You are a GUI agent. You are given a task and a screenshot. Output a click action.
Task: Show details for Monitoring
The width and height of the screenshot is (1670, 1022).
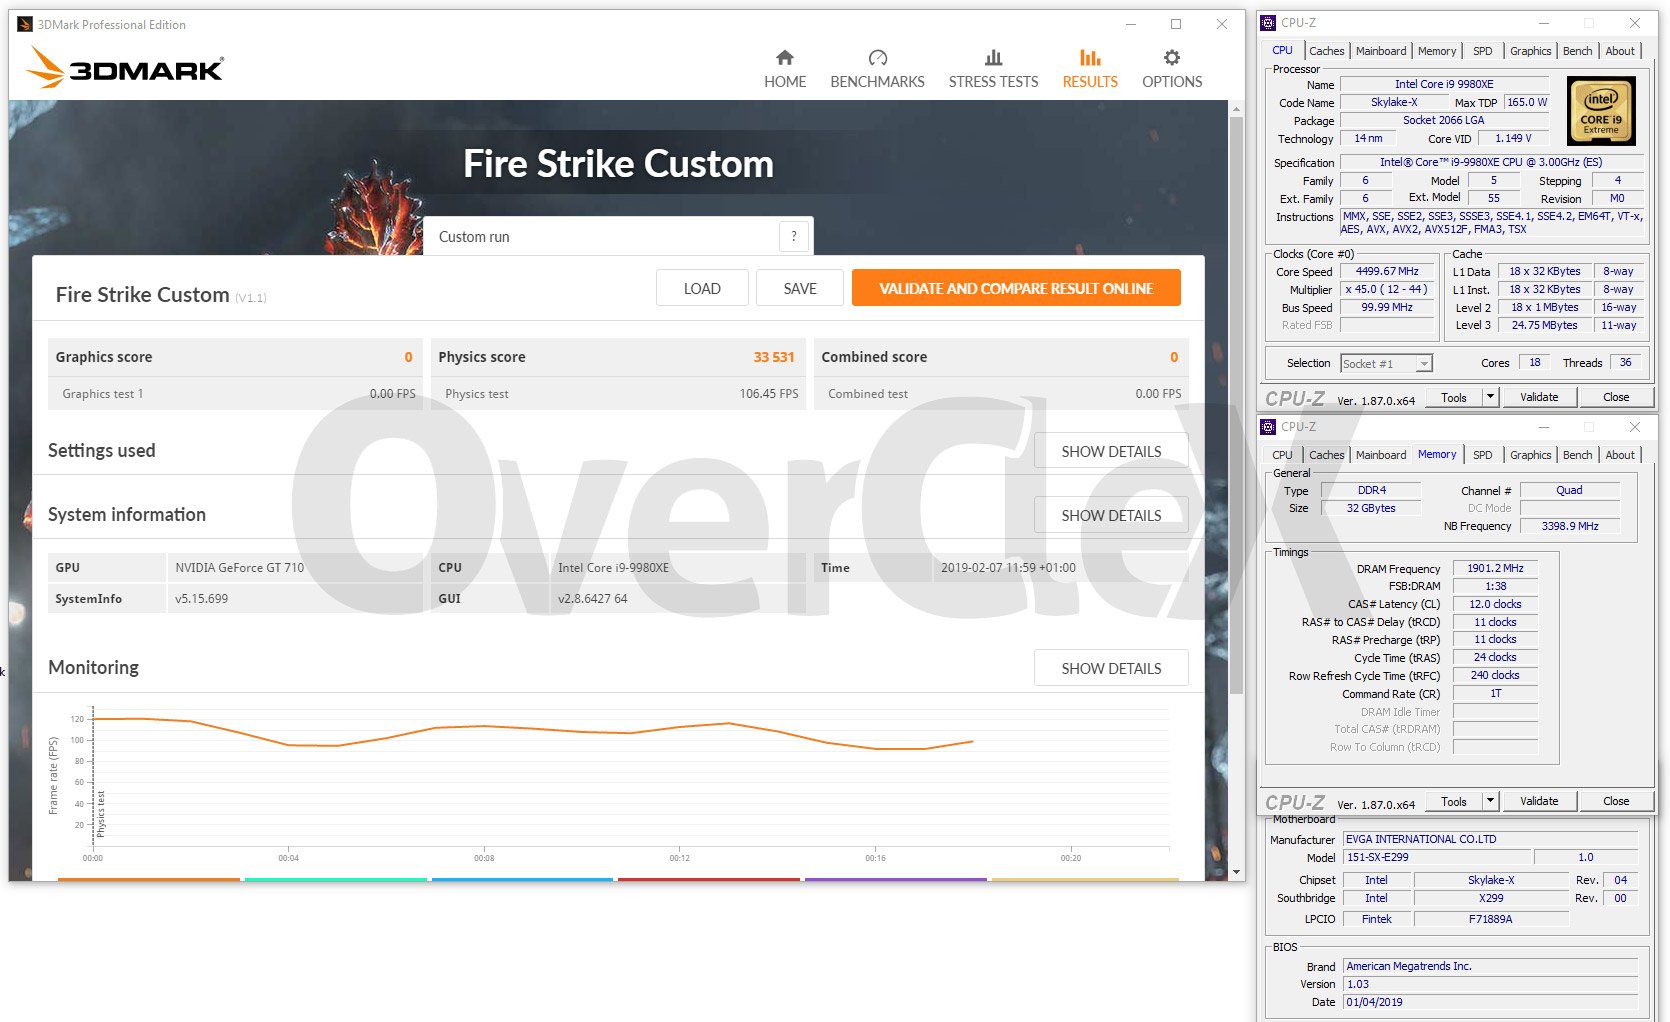pos(1111,668)
